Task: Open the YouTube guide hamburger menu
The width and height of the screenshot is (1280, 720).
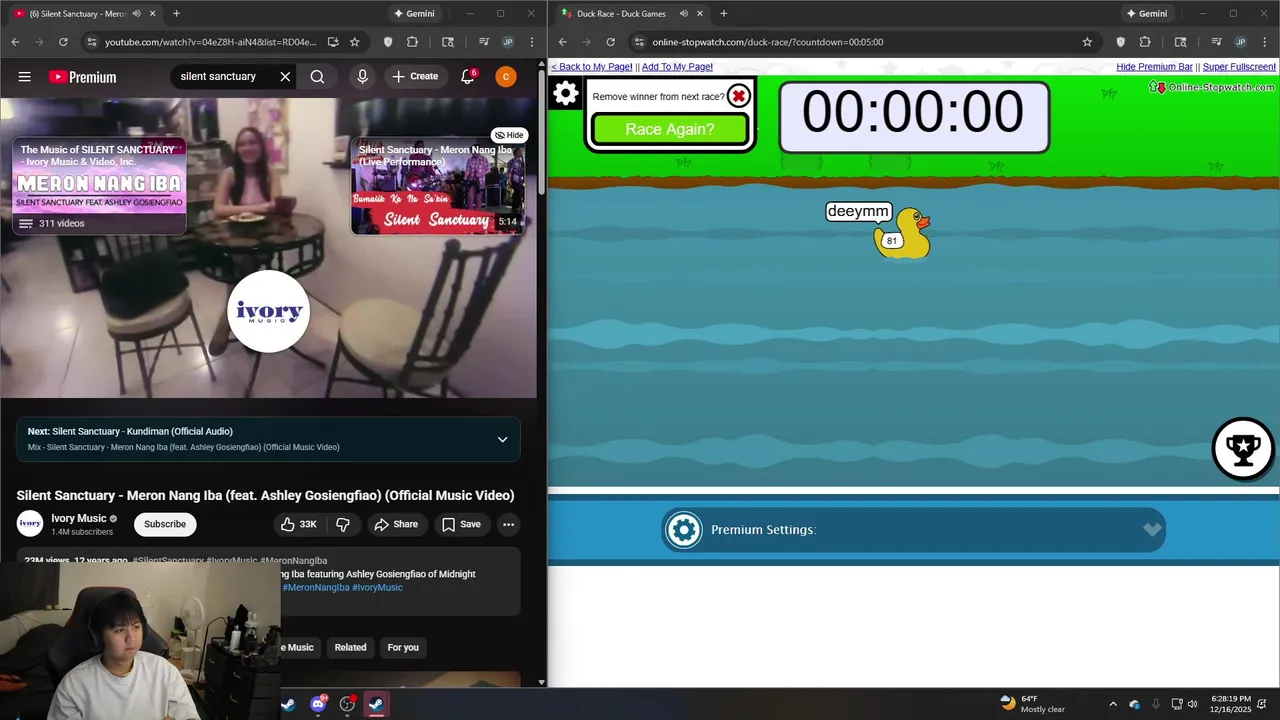Action: 25,77
